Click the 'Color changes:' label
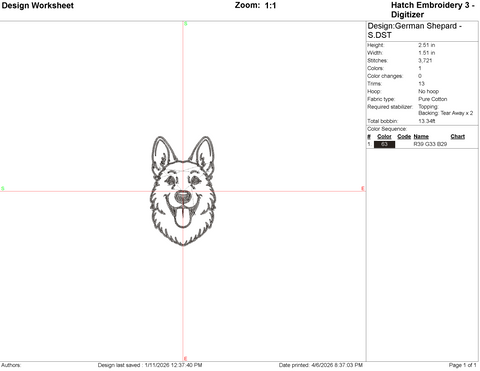 tap(385, 76)
